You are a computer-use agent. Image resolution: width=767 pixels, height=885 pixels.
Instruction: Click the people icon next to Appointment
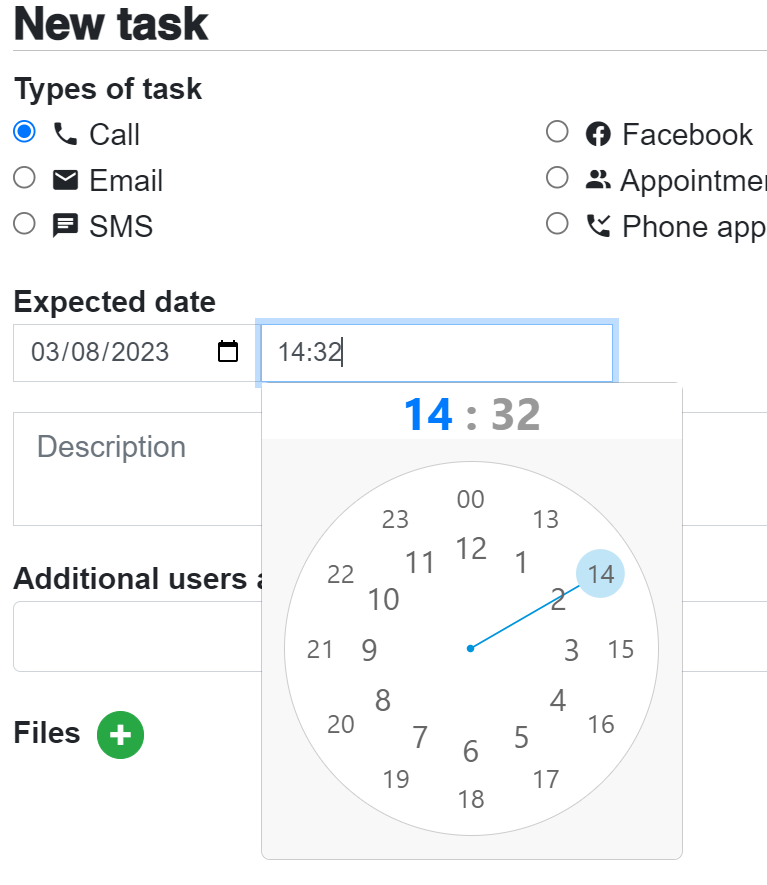click(598, 180)
